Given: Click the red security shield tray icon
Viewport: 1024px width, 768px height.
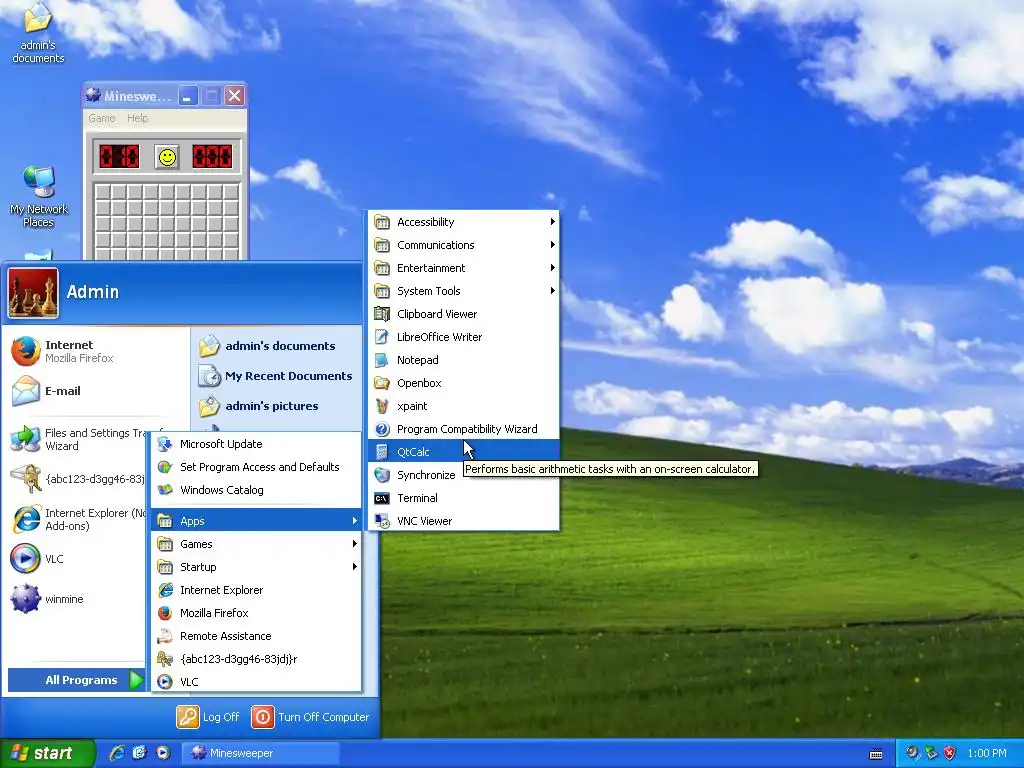Looking at the screenshot, I should tap(950, 753).
